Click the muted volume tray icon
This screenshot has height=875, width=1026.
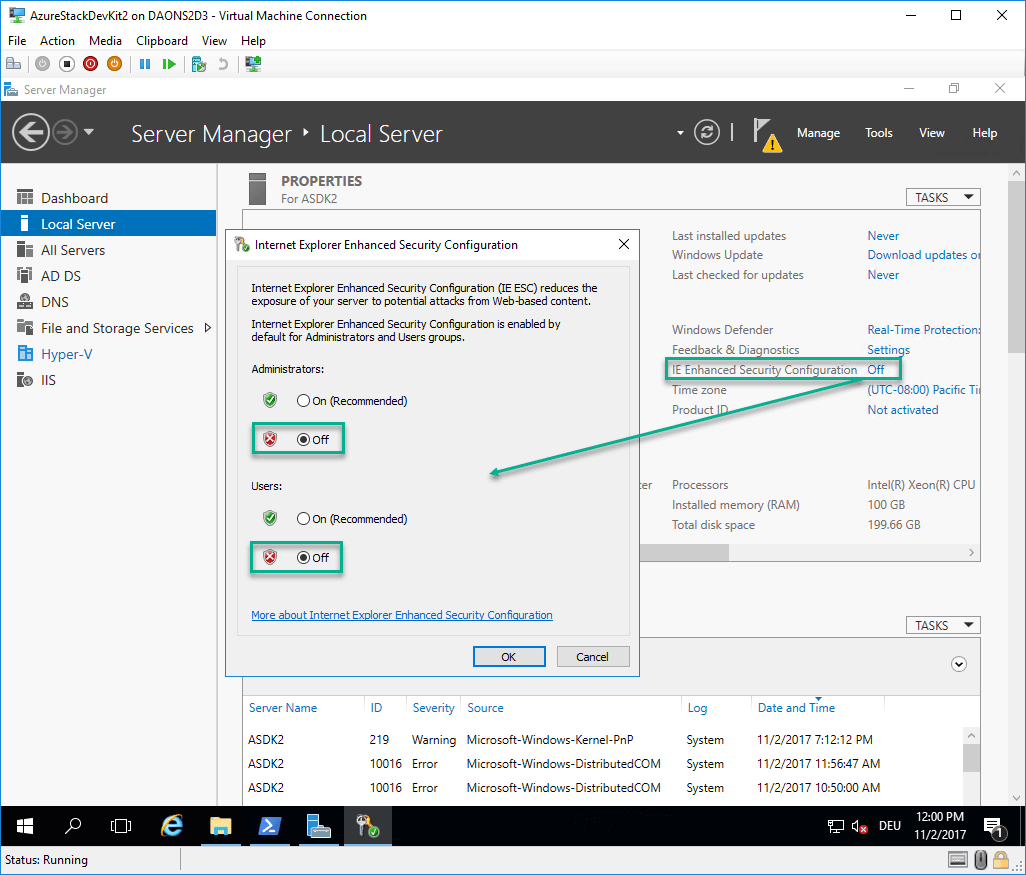click(860, 827)
